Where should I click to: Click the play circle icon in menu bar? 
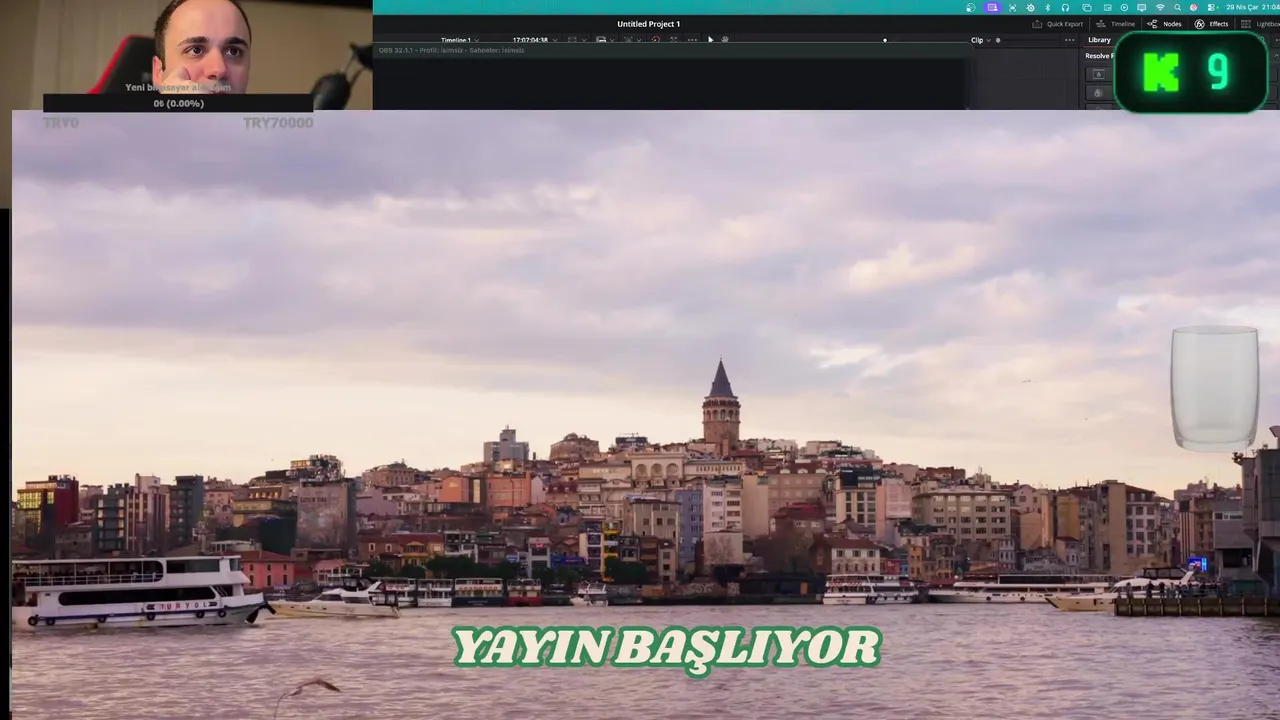(1124, 7)
